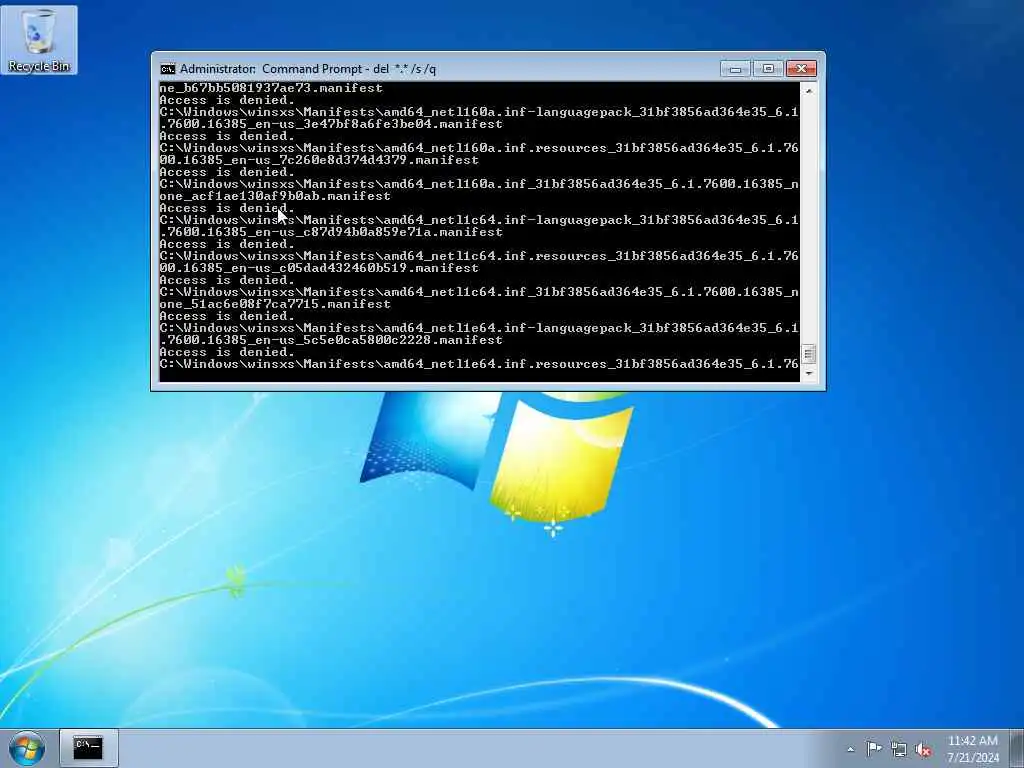
Task: Click the path containing 'amd64_netl160a.inf-languagepack'
Action: point(479,112)
